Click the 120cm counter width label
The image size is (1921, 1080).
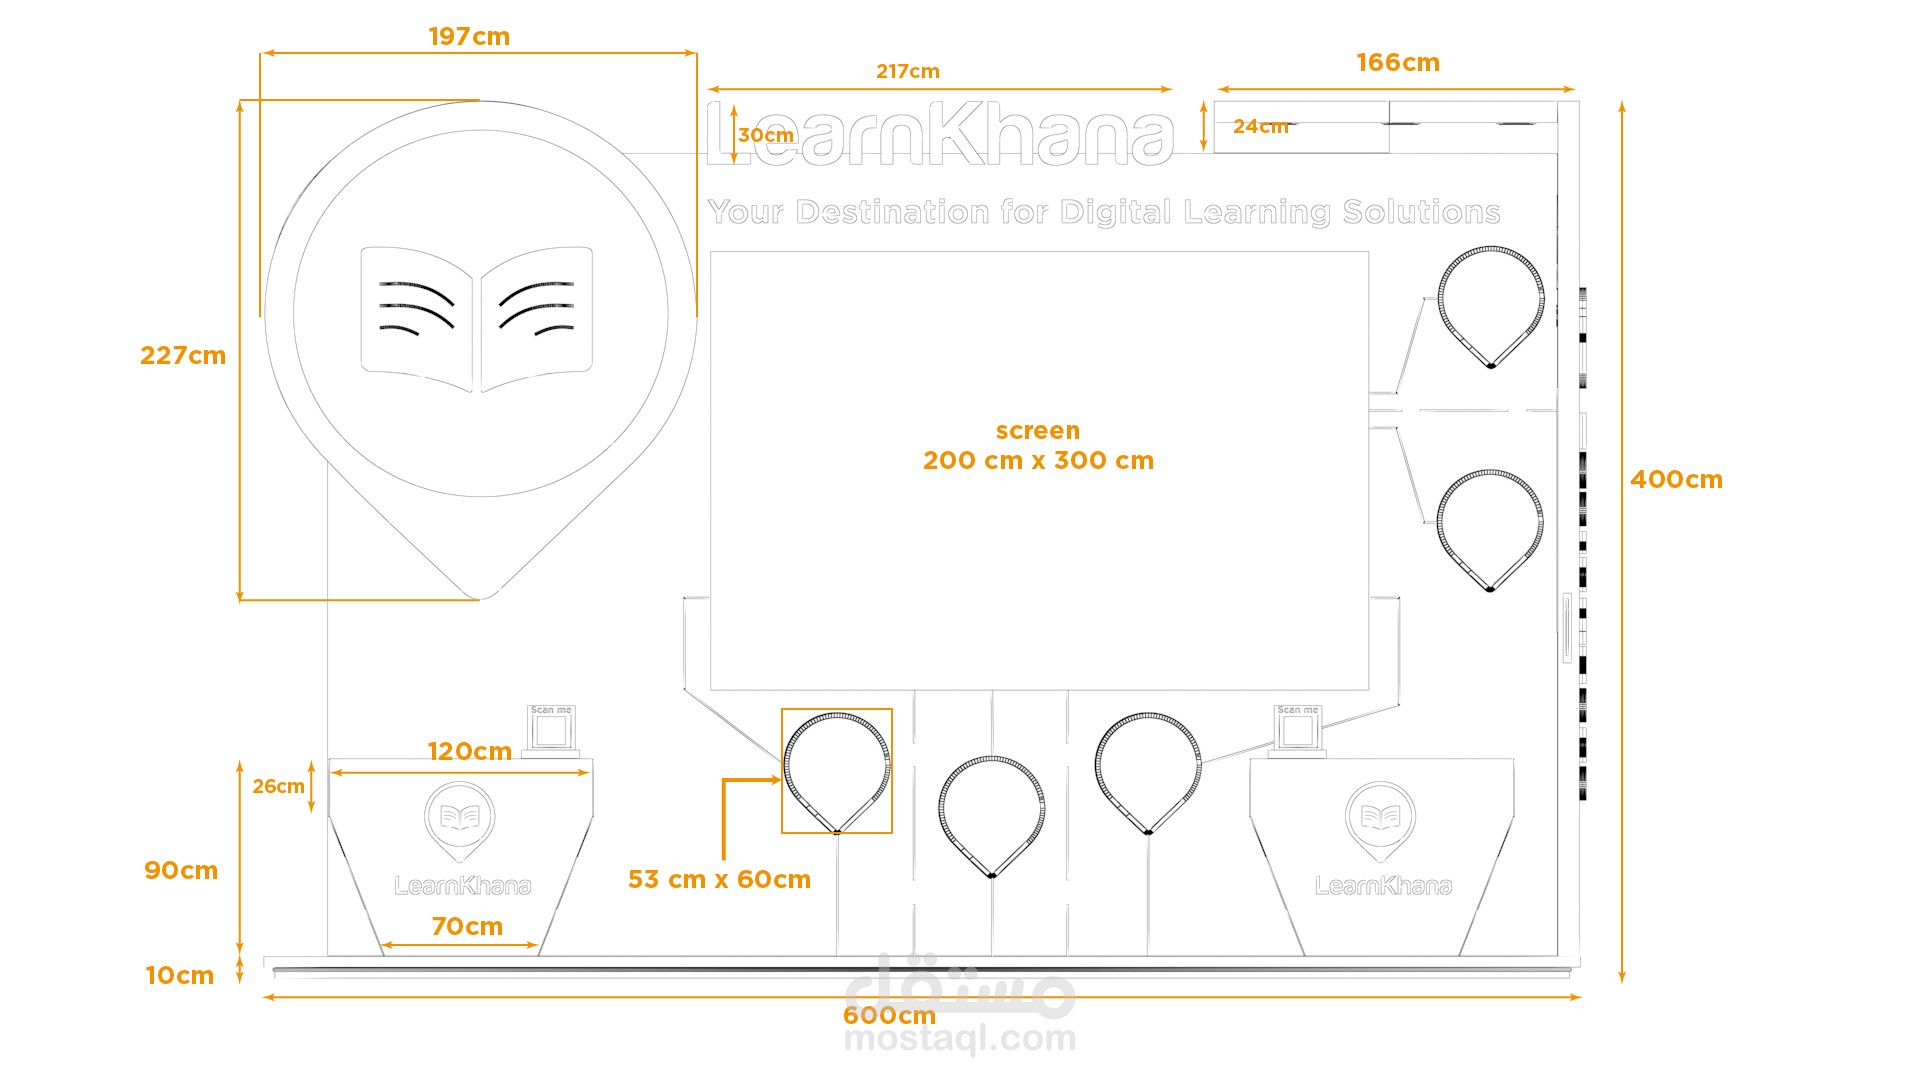click(x=469, y=751)
